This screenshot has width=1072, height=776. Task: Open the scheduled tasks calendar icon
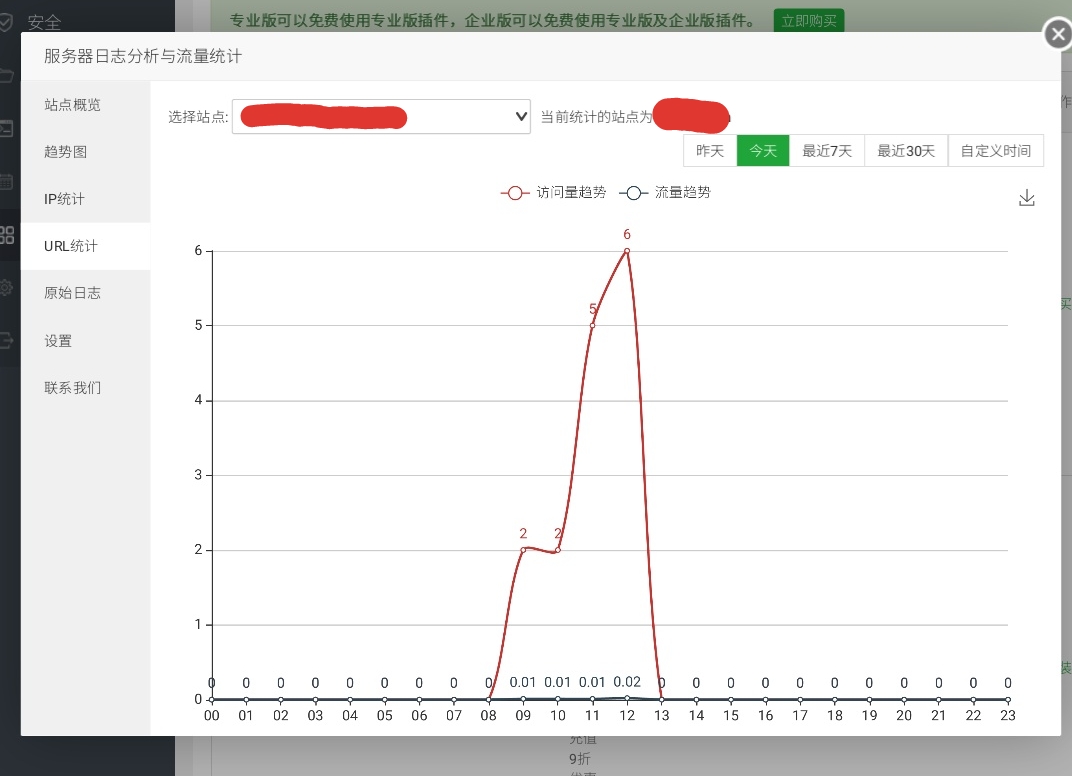[x=5, y=181]
